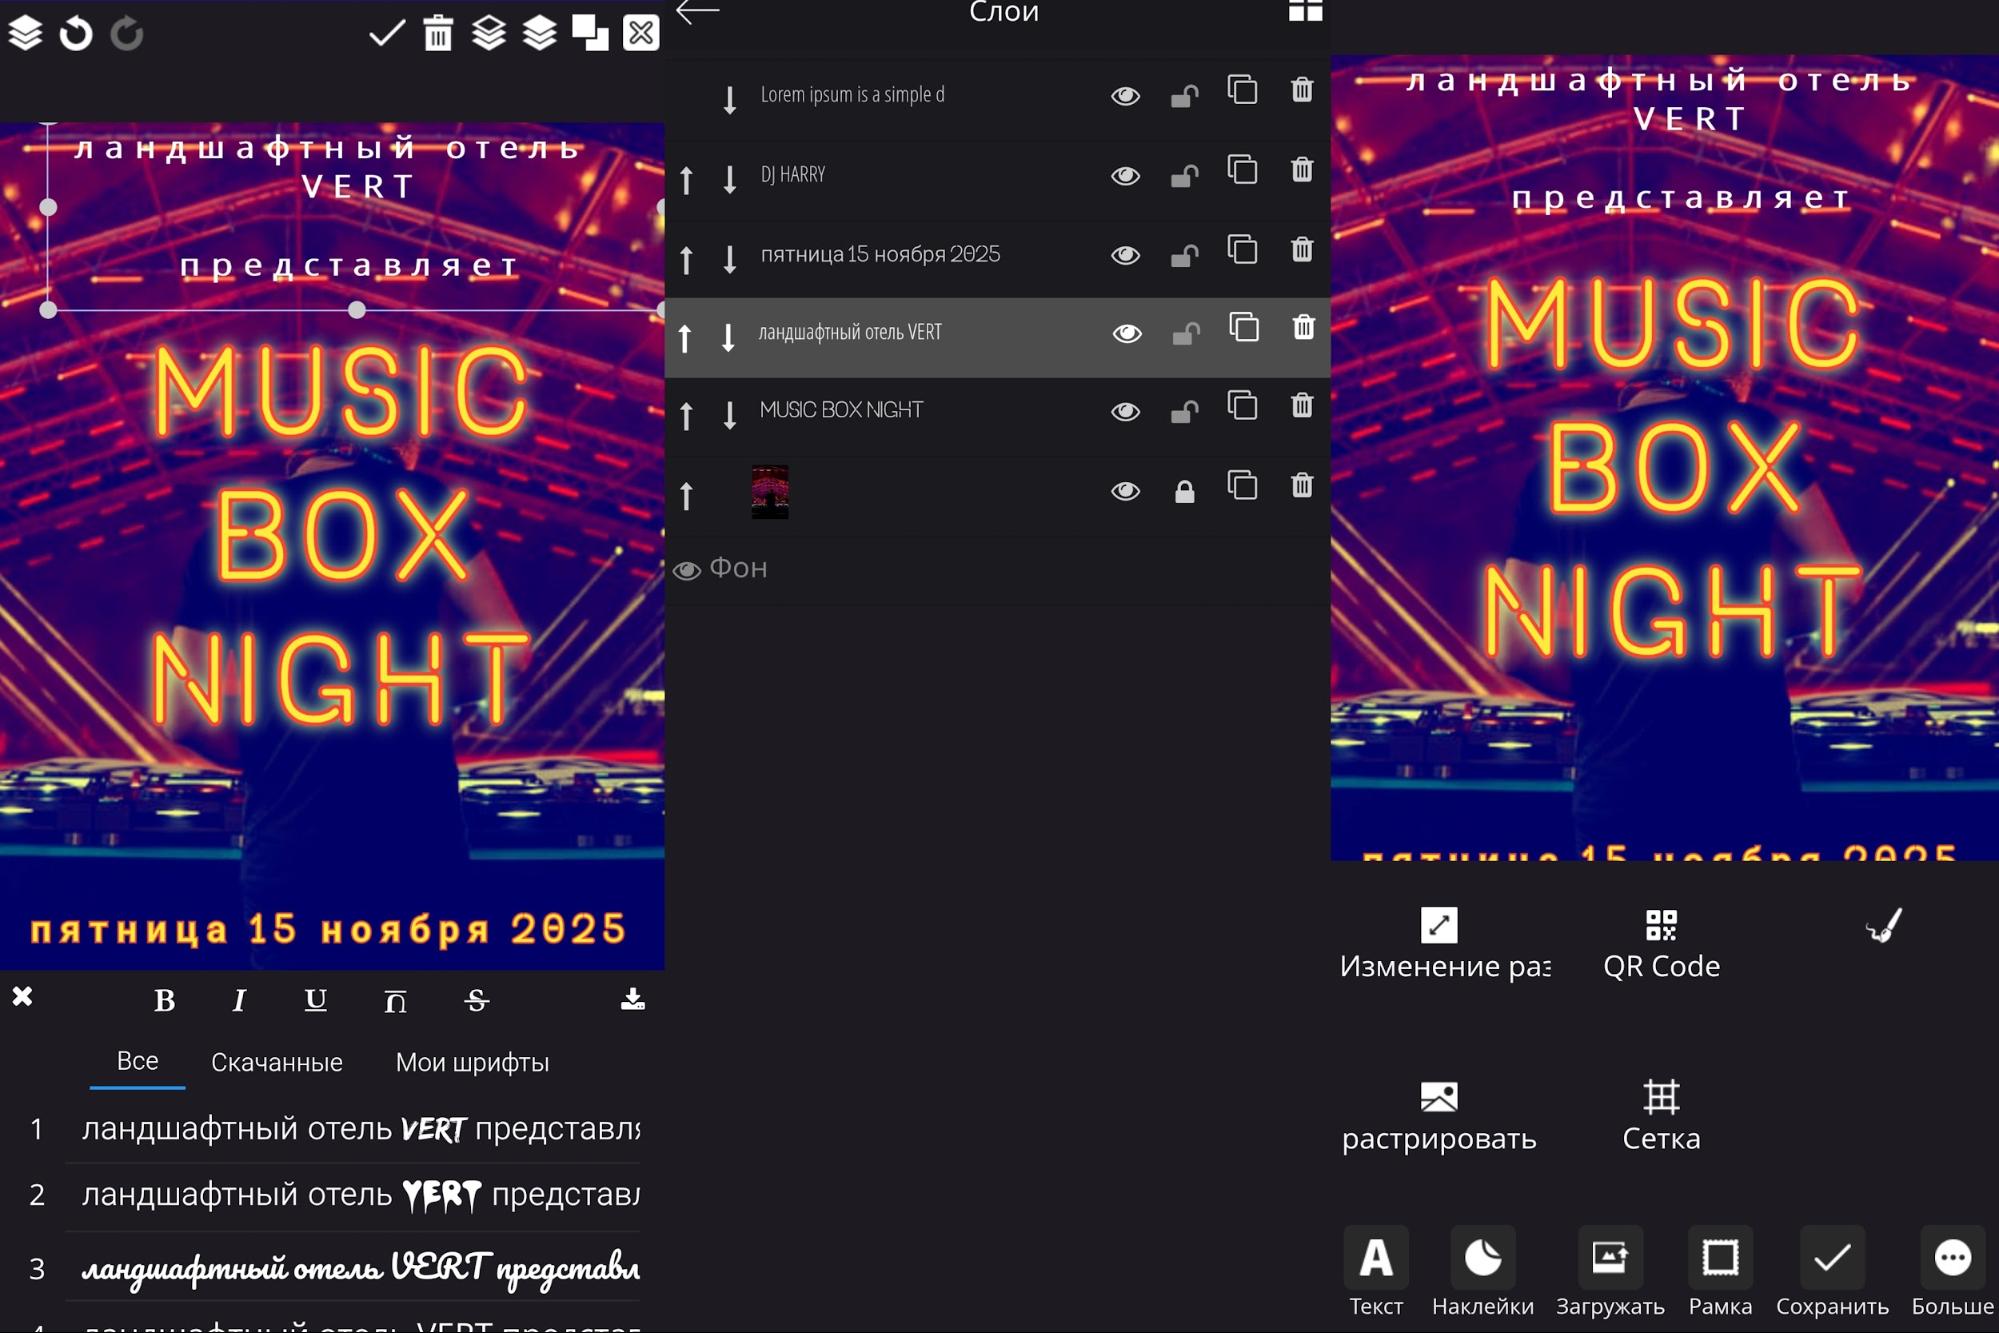Click the download fonts icon
Viewport: 1999px width, 1333px height.
pyautogui.click(x=632, y=999)
